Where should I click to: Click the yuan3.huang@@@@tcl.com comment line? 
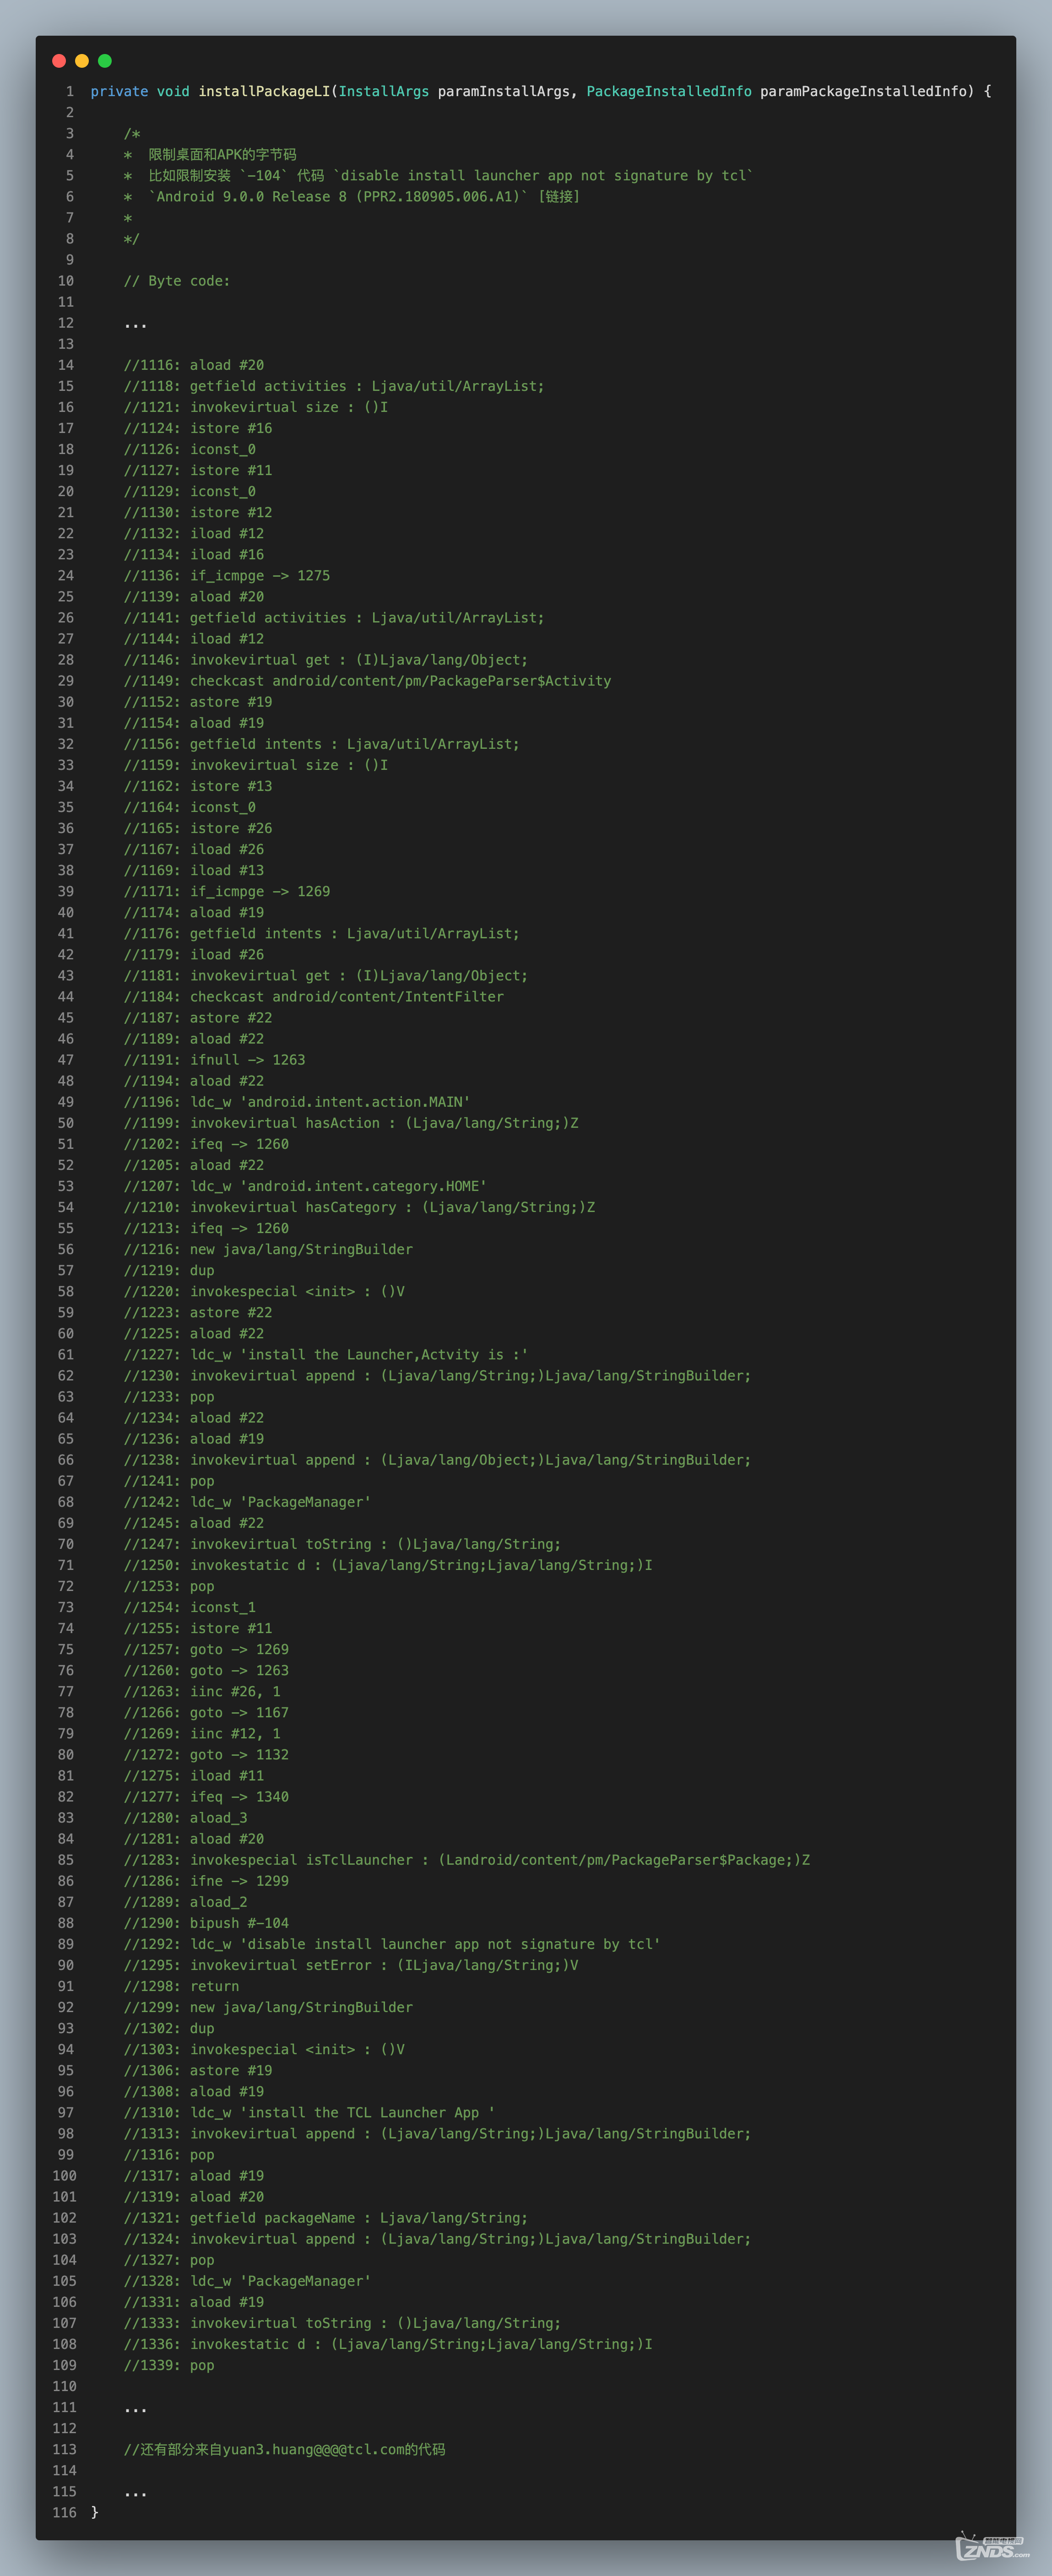[x=285, y=2449]
